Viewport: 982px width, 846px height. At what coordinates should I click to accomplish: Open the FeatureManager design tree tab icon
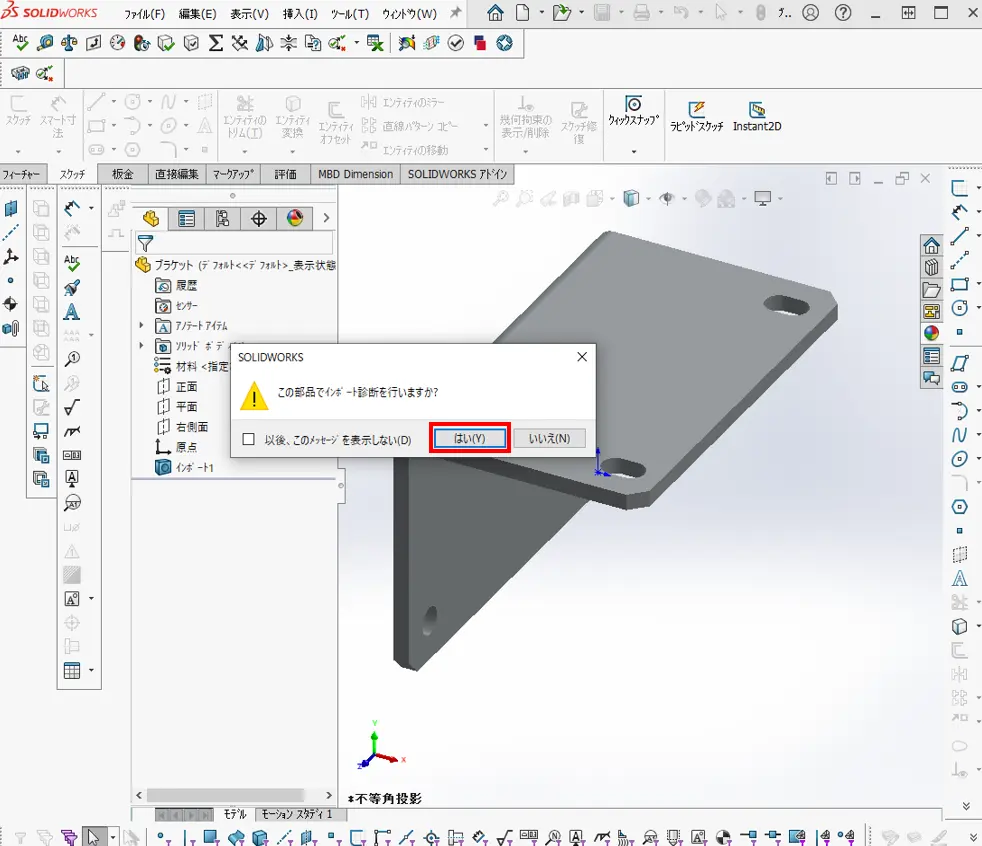tap(151, 219)
